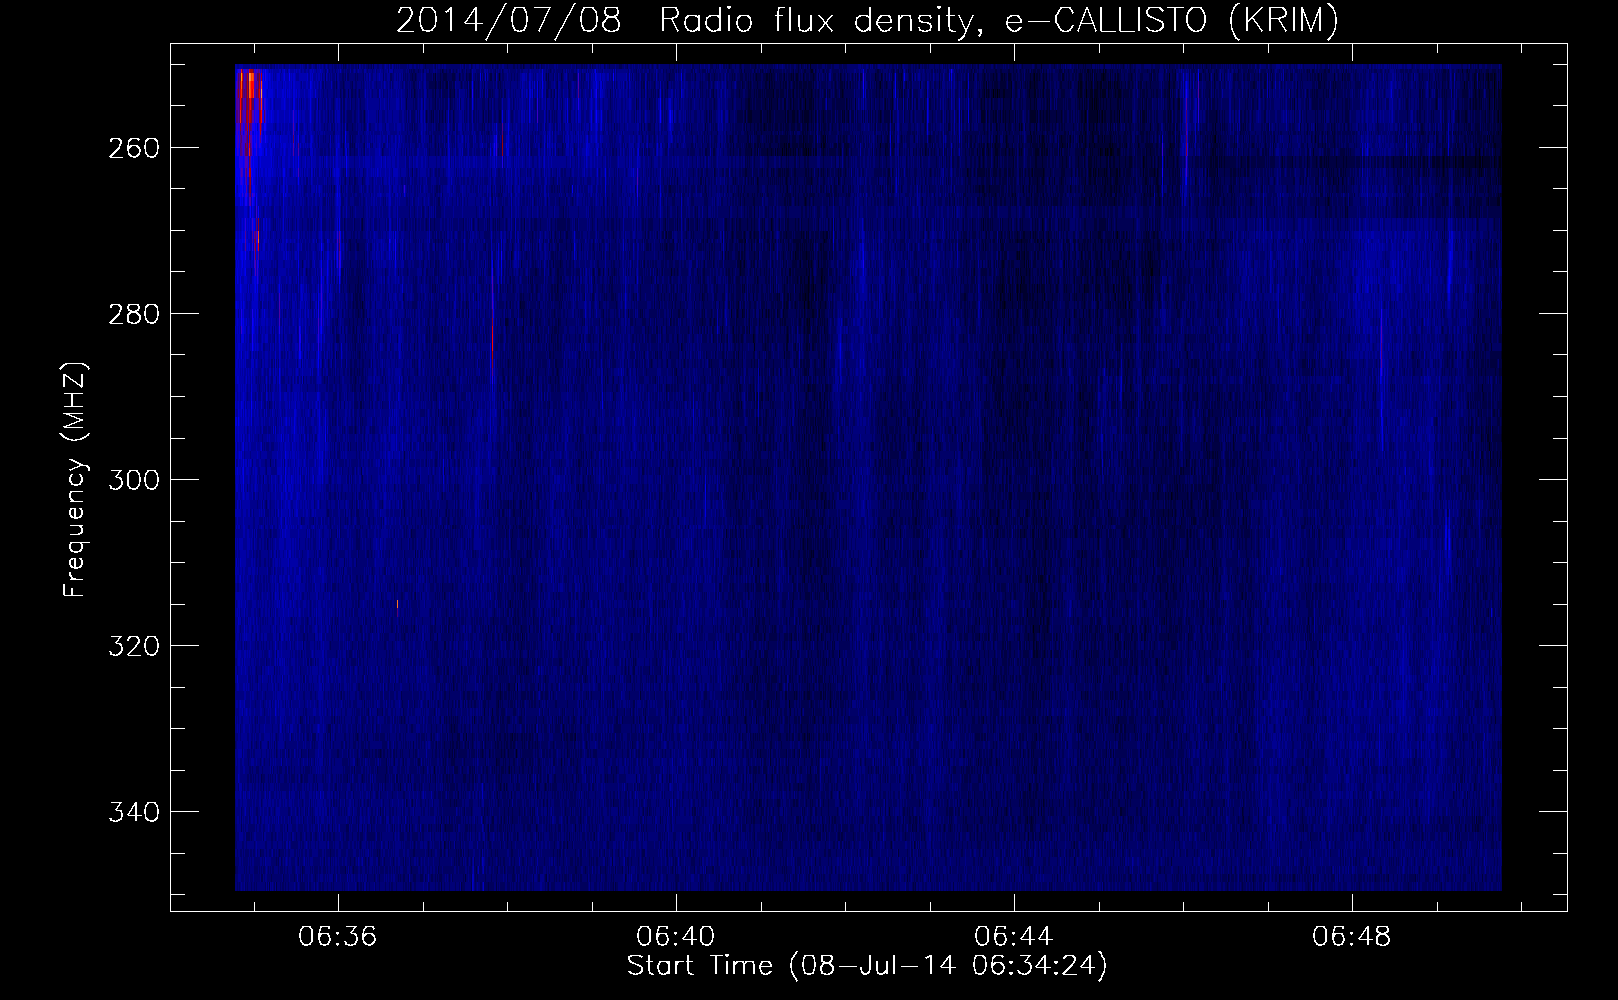The image size is (1618, 1000).
Task: Click the 06:44 time tick label
Action: point(1014,937)
